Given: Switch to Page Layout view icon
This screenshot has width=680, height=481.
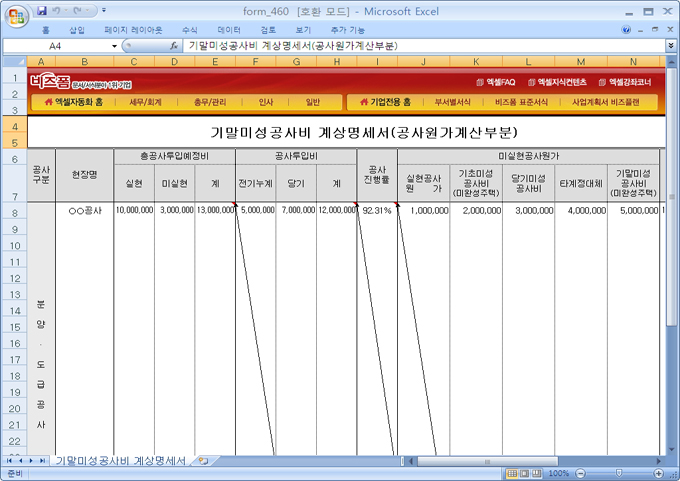Looking at the screenshot, I should tap(523, 473).
